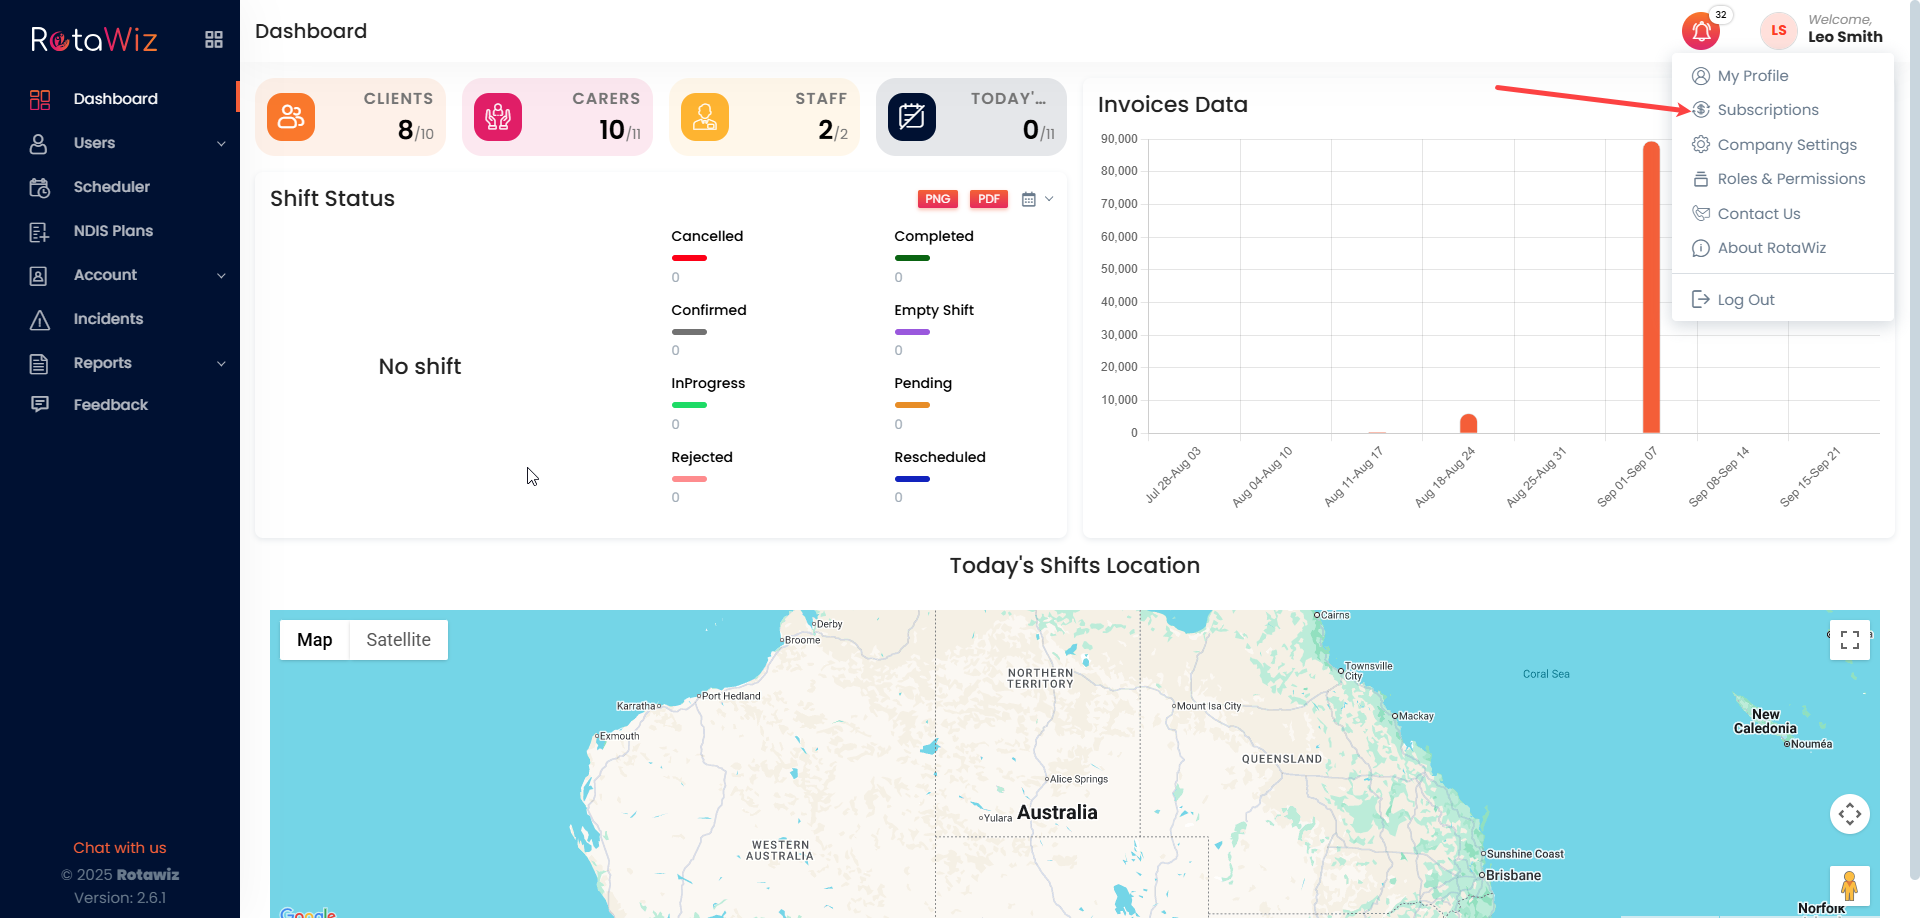Click the notification bell icon
Screen dimensions: 1920x918
1700,31
